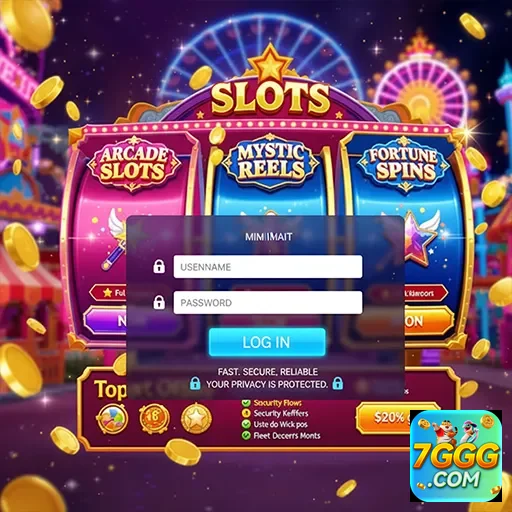Click the lock icon beside the password field
Viewport: 512px width, 512px height.
159,302
